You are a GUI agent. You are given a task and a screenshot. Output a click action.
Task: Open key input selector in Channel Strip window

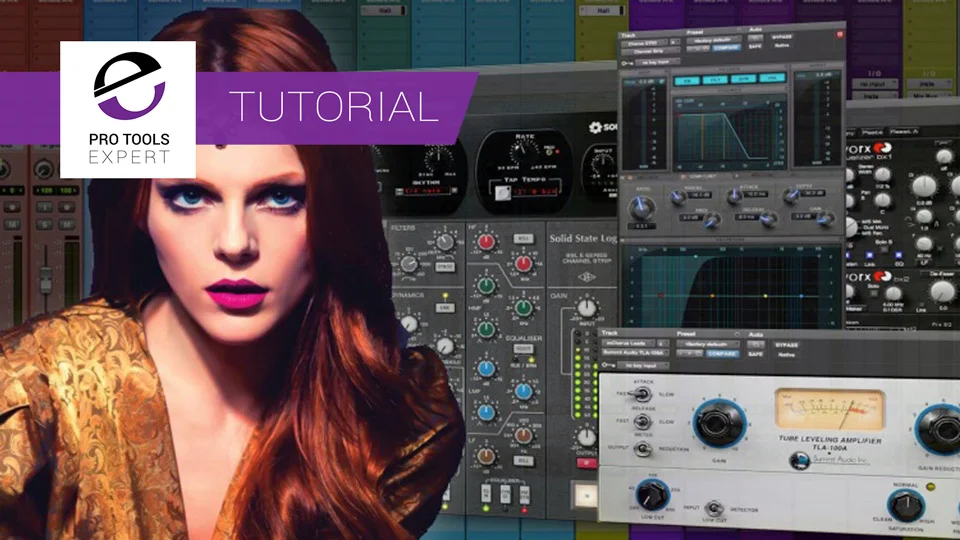pyautogui.click(x=656, y=62)
